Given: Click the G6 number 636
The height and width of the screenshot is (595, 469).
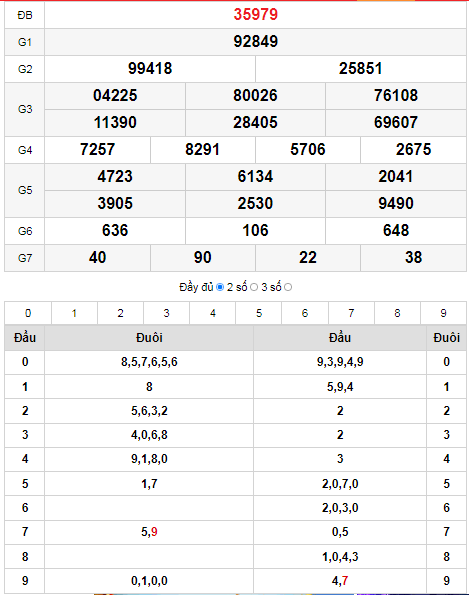Looking at the screenshot, I should click(x=115, y=230).
